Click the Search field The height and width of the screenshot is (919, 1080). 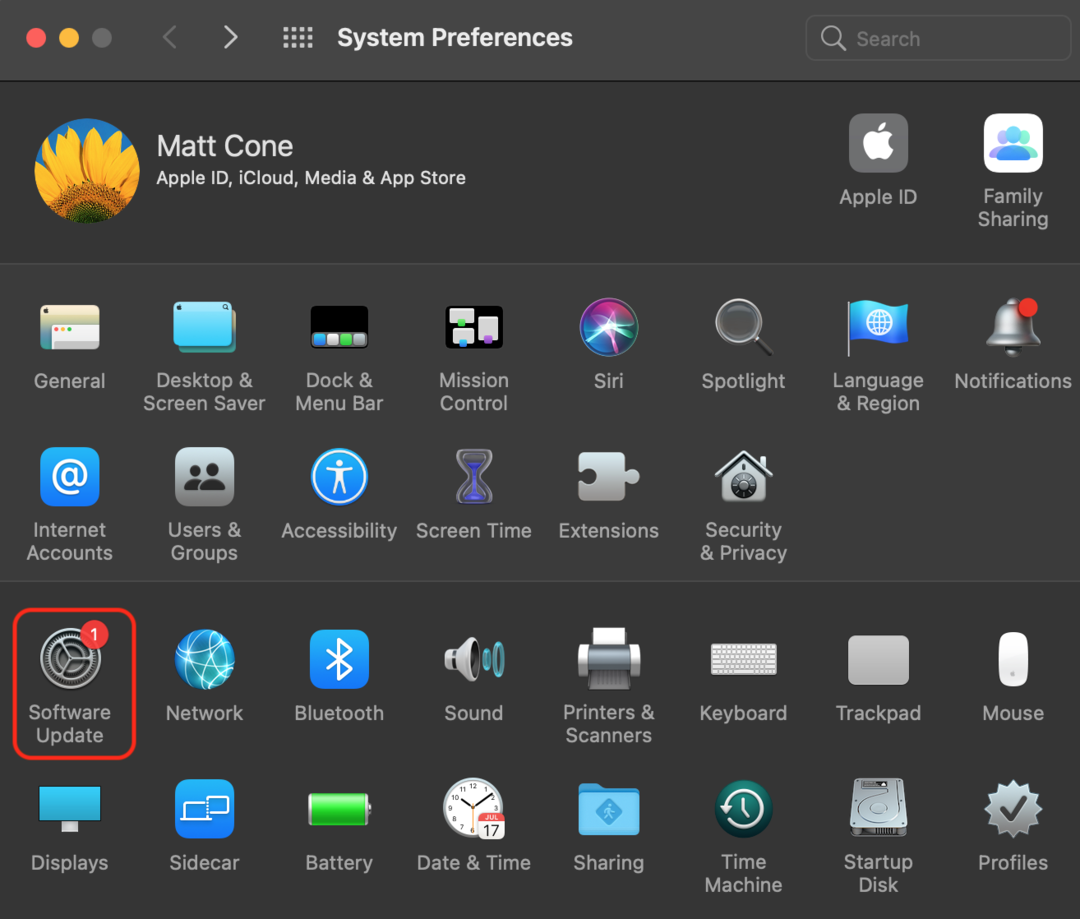pos(938,38)
